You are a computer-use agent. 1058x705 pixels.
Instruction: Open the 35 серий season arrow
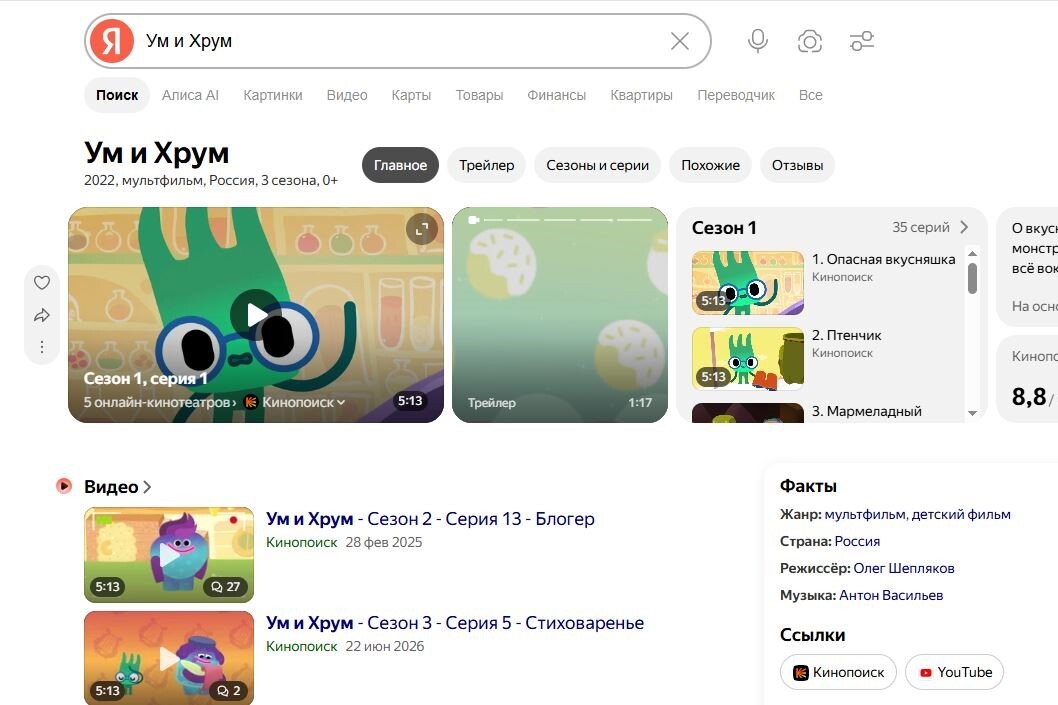click(964, 227)
